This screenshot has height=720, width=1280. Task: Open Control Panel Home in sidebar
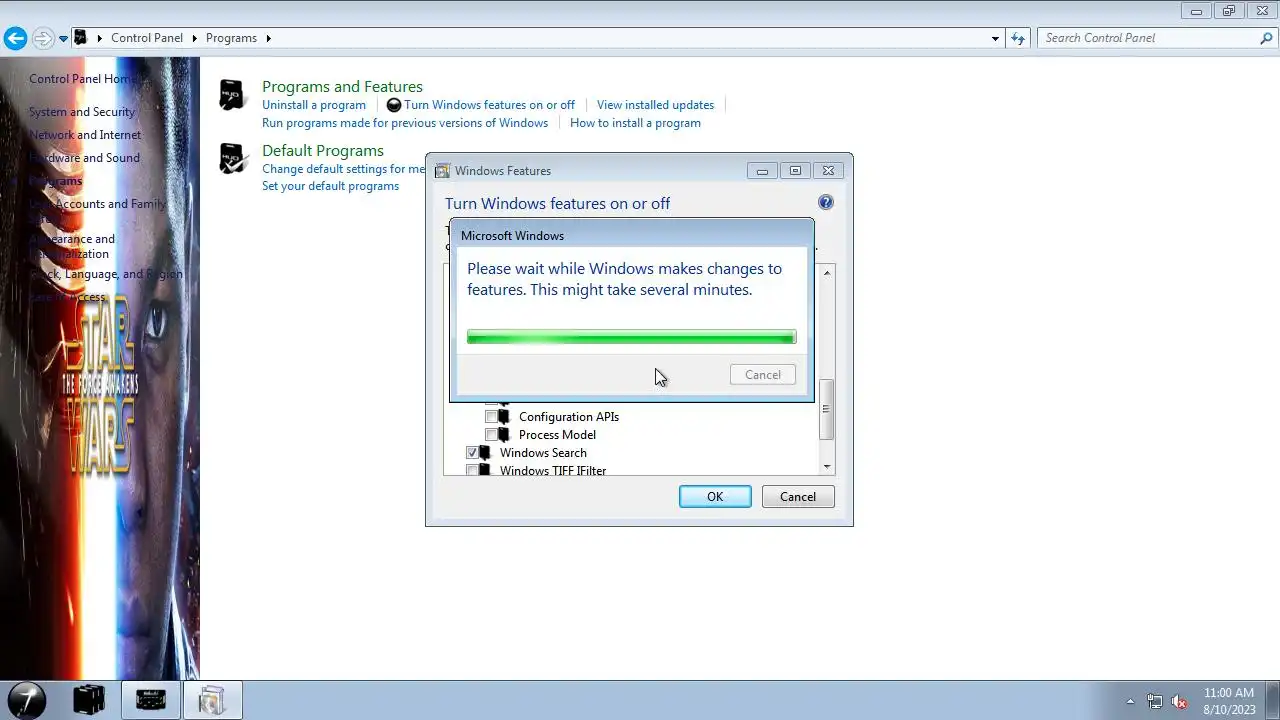(82, 79)
